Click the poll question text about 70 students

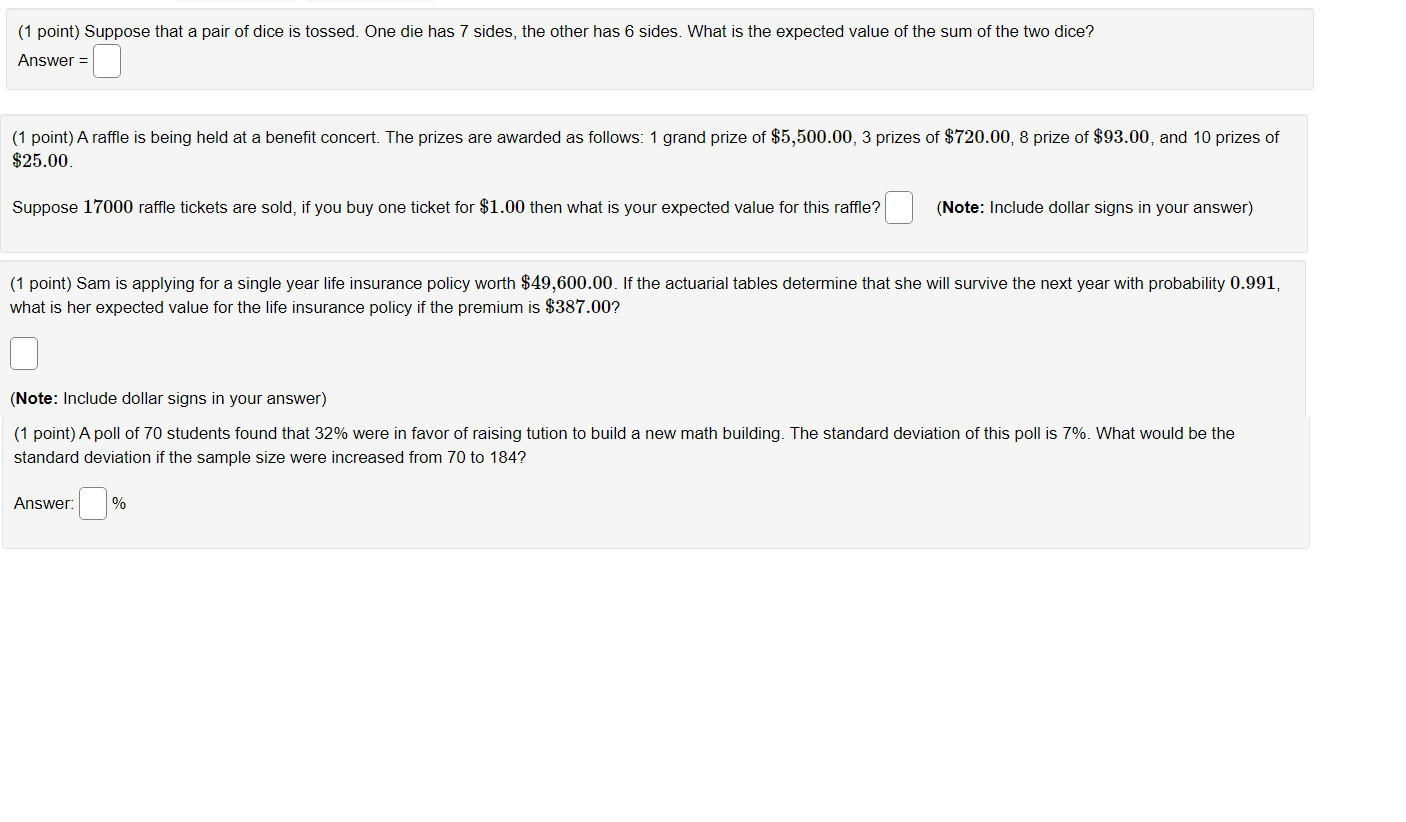[x=624, y=446]
